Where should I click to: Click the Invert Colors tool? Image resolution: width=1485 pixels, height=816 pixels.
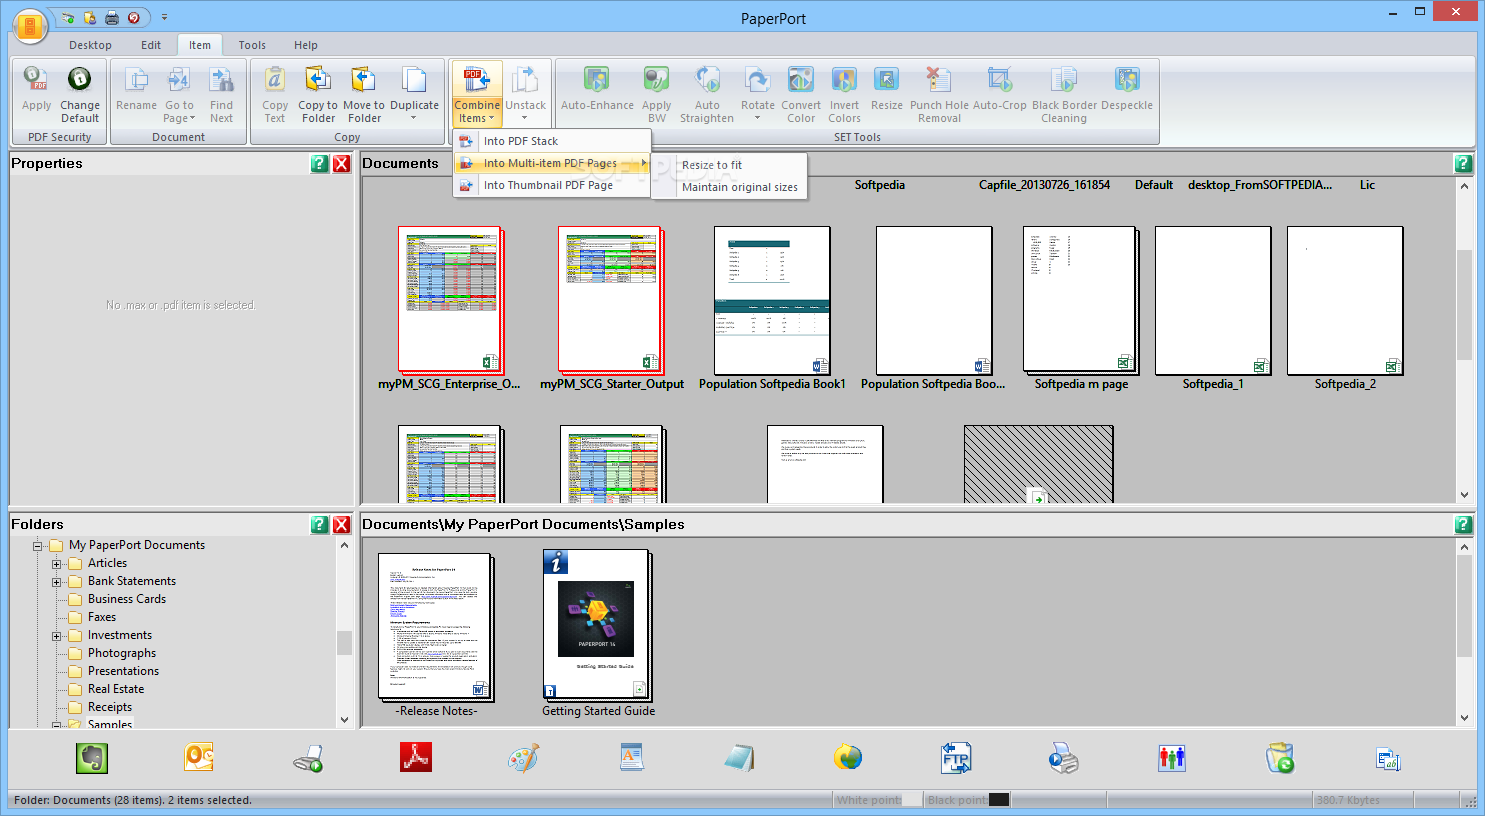click(844, 94)
